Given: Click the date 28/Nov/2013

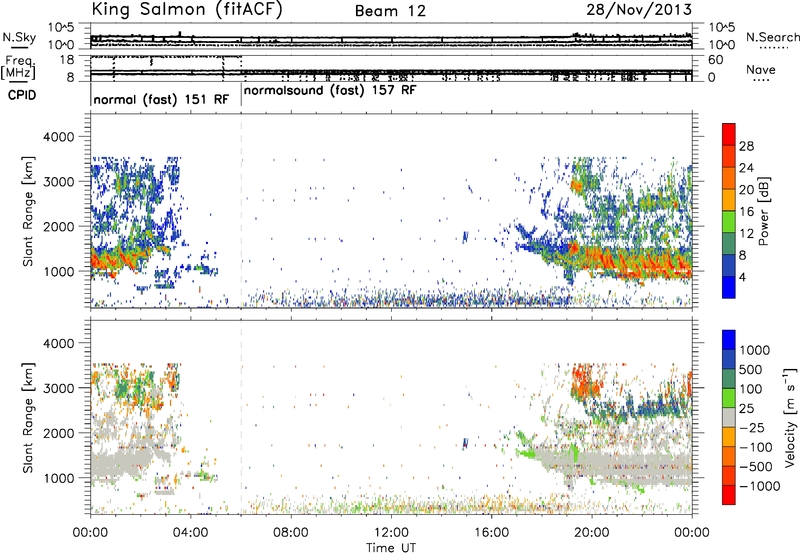Looking at the screenshot, I should tap(639, 9).
